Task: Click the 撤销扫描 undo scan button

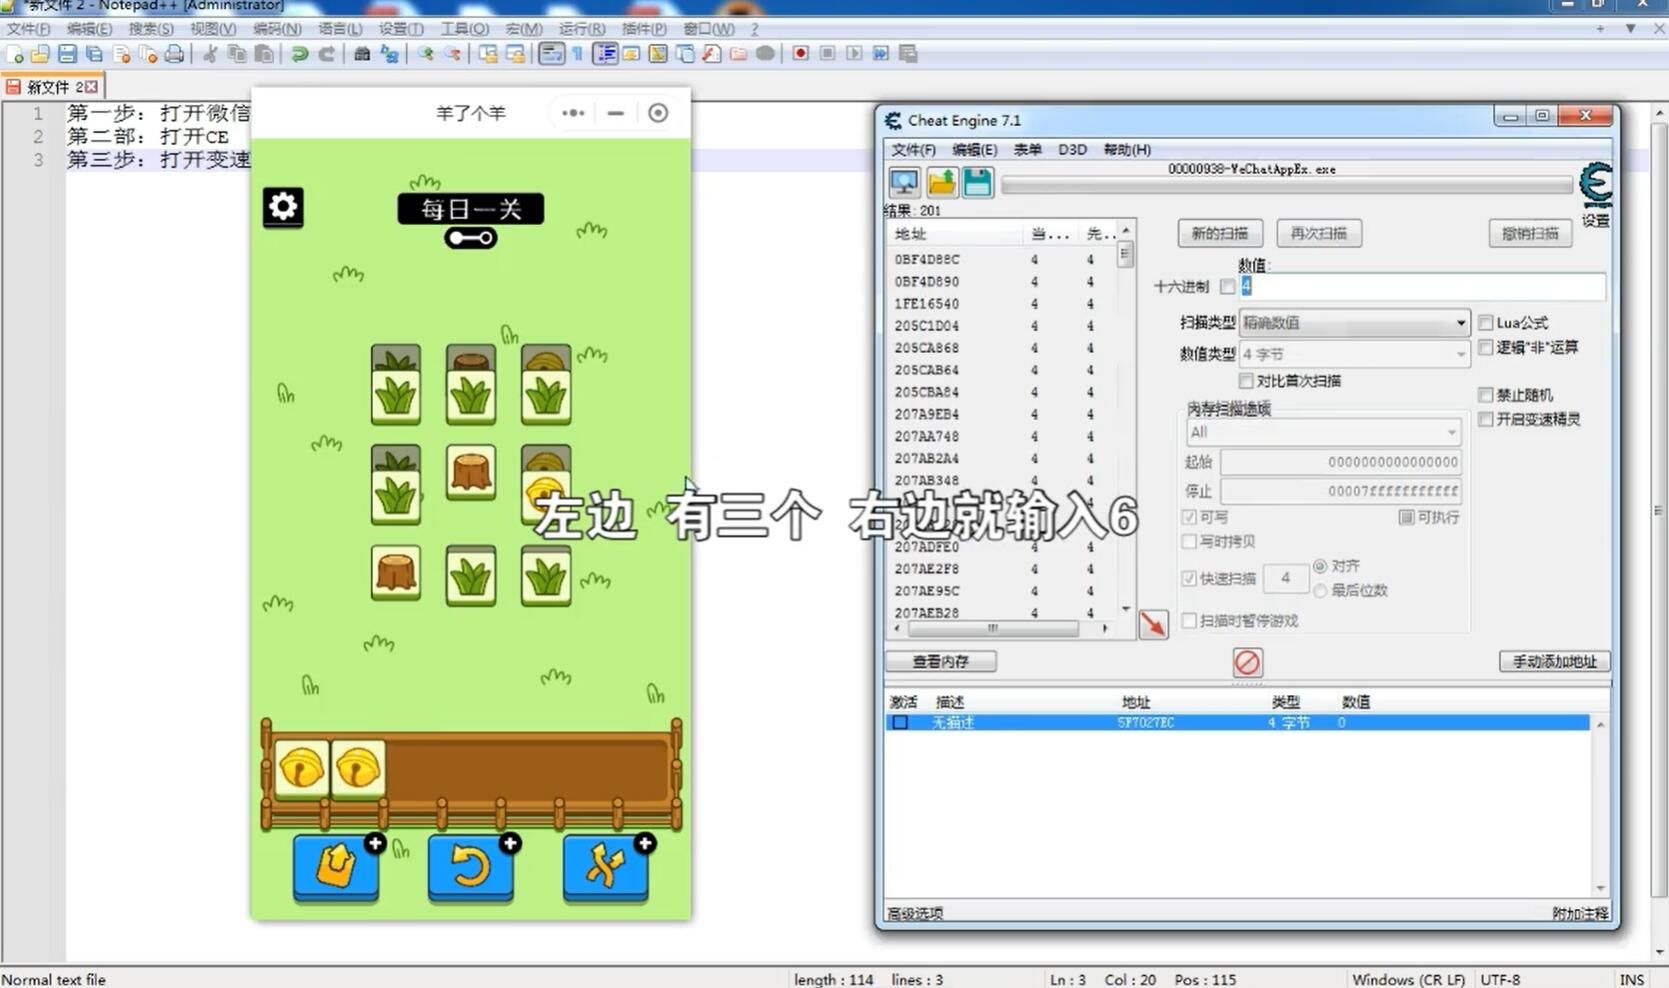Action: (1530, 233)
